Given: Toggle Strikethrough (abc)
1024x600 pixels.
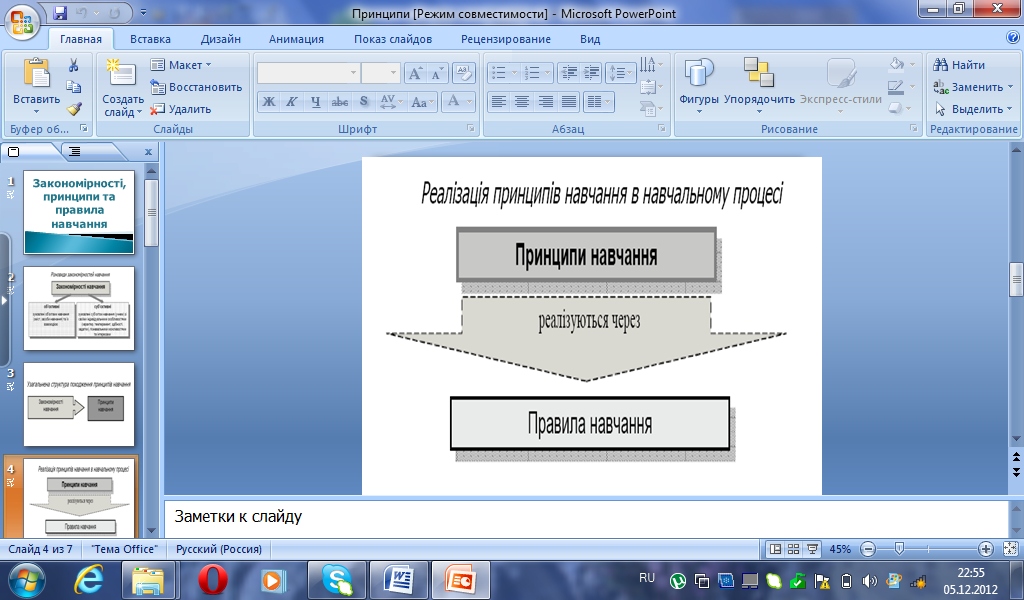Looking at the screenshot, I should click(340, 102).
